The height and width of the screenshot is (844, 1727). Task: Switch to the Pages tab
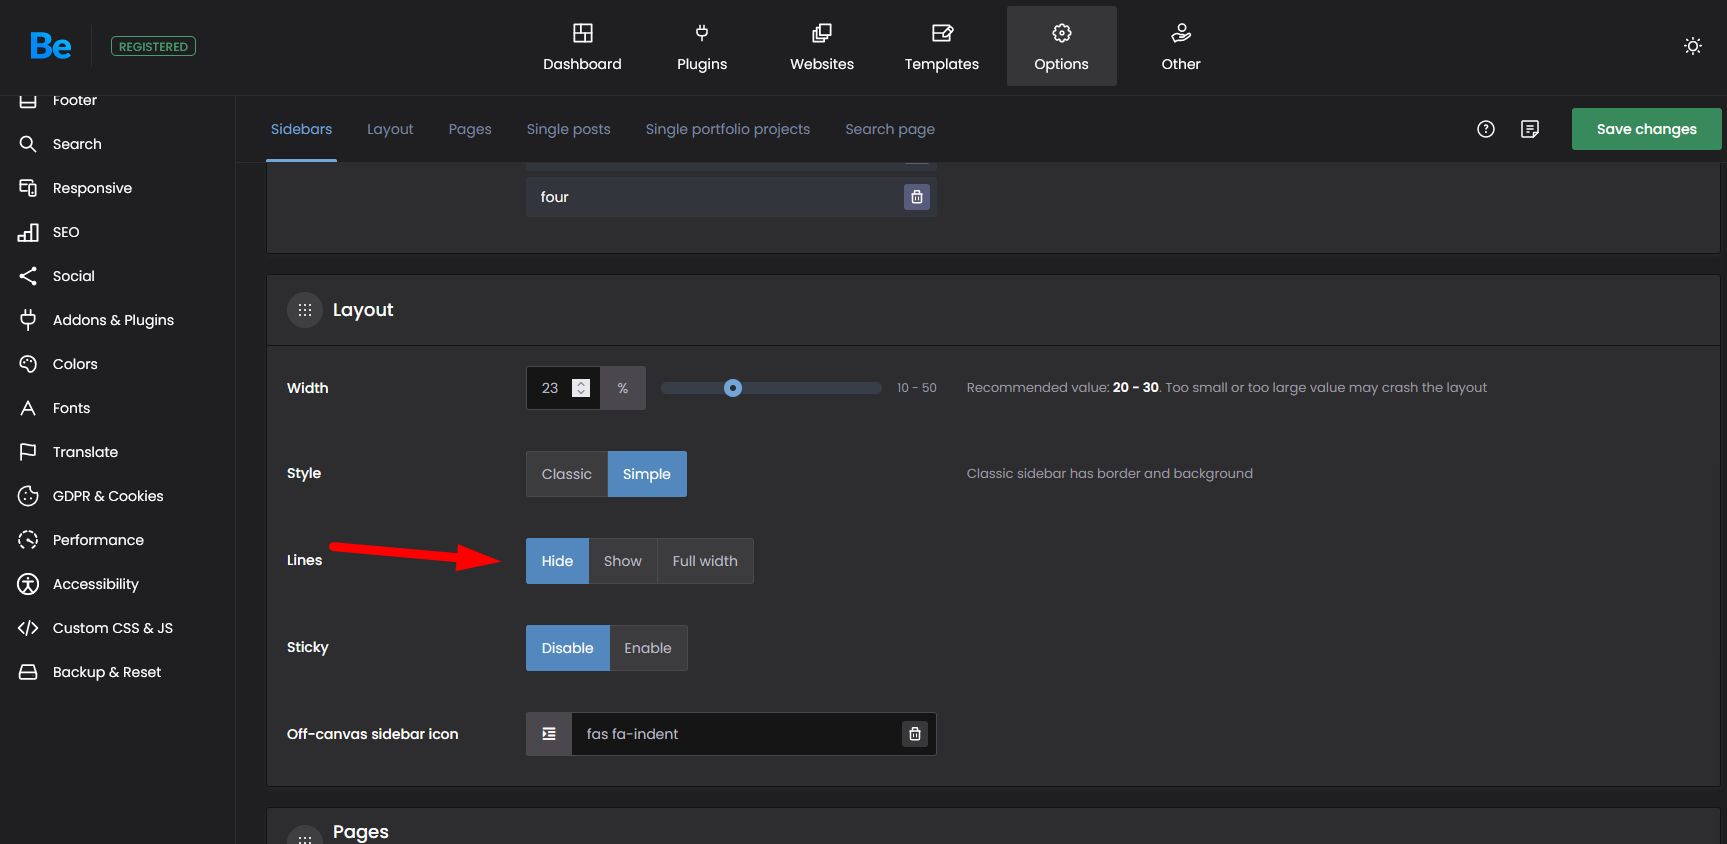[470, 129]
